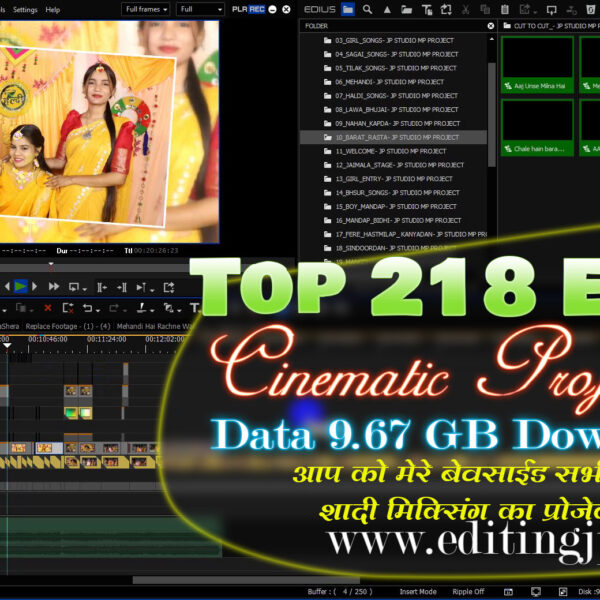Select folder 10_BARAT_RASTA- JP STUDIO MP PROJECT
The height and width of the screenshot is (600, 600).
[x=391, y=137]
